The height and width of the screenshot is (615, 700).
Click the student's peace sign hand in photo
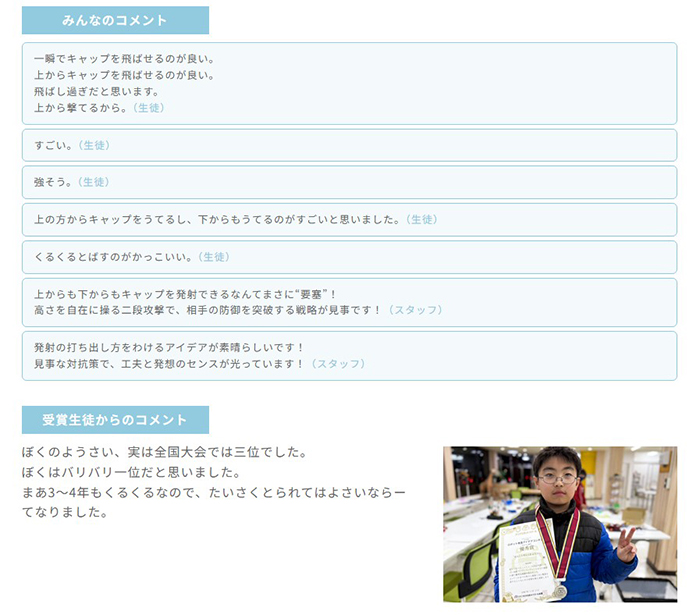point(626,543)
